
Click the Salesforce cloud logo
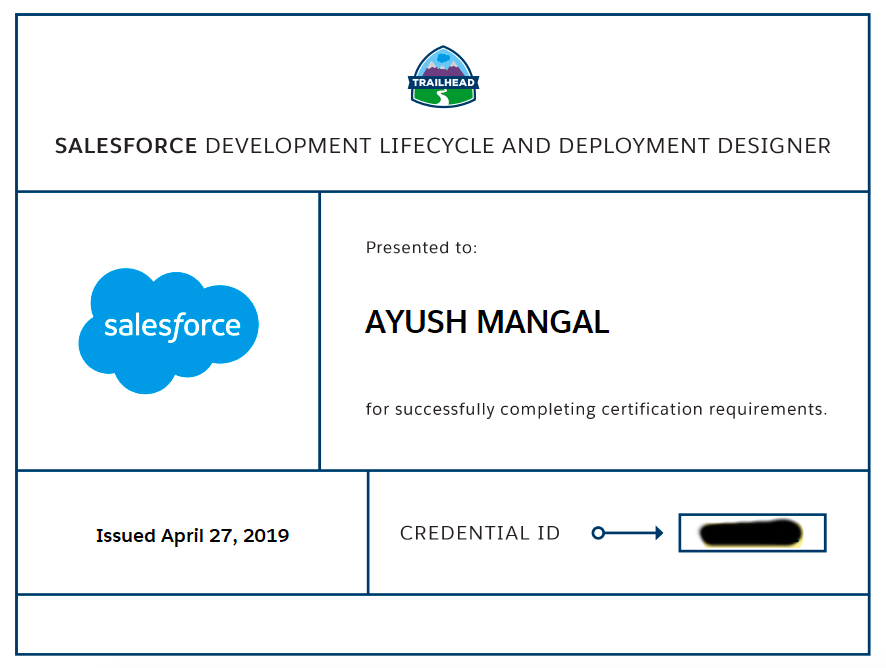(x=168, y=331)
